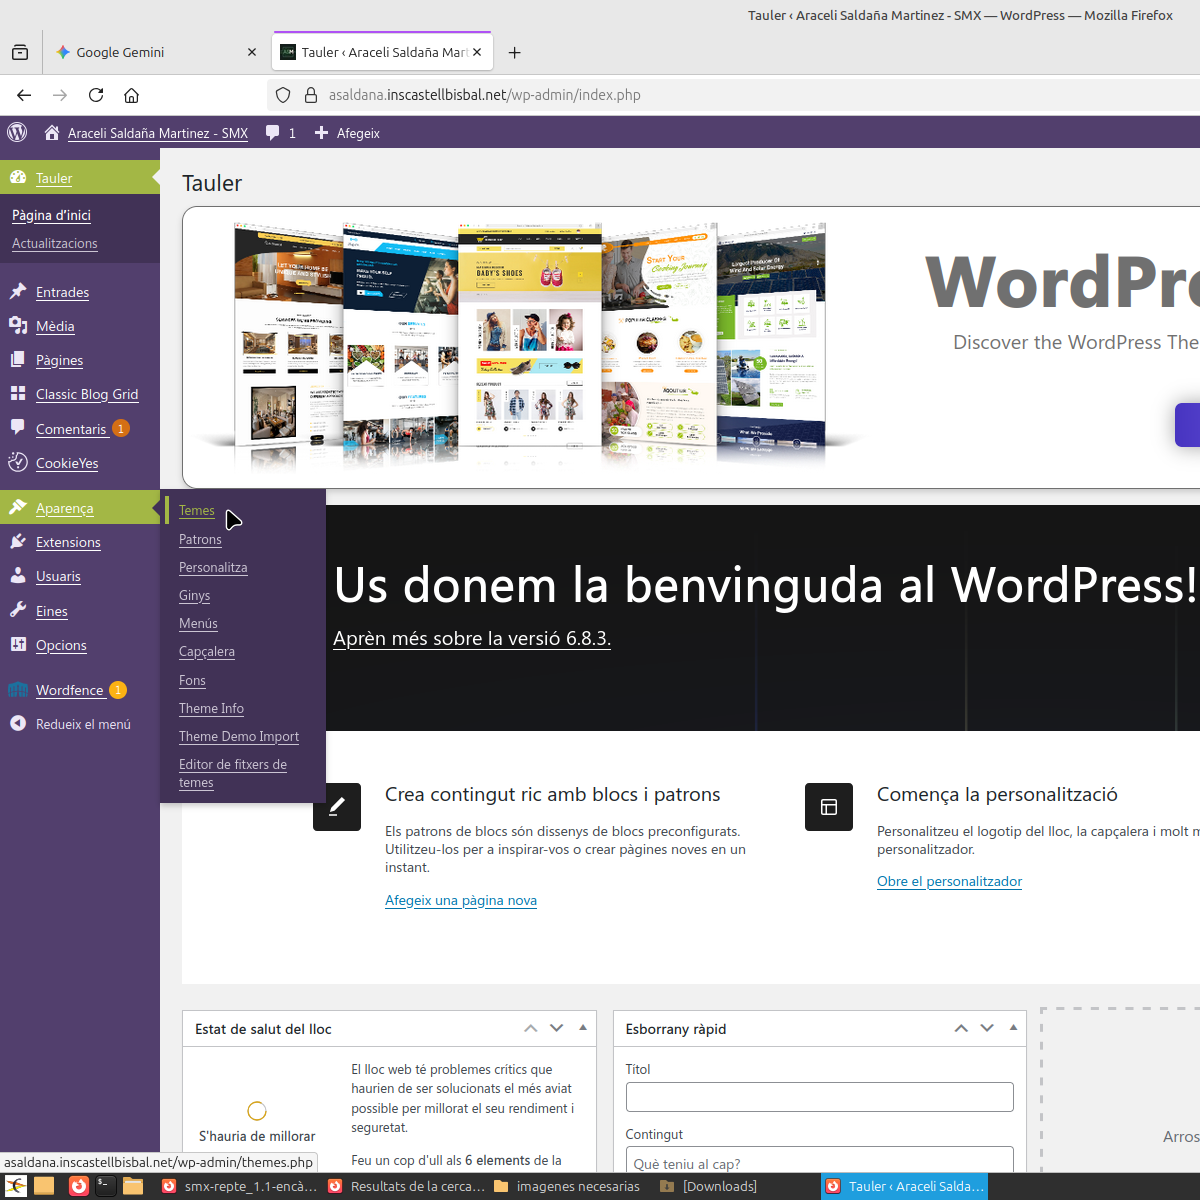
Task: Click the Wordfence sidebar icon
Action: (18, 690)
